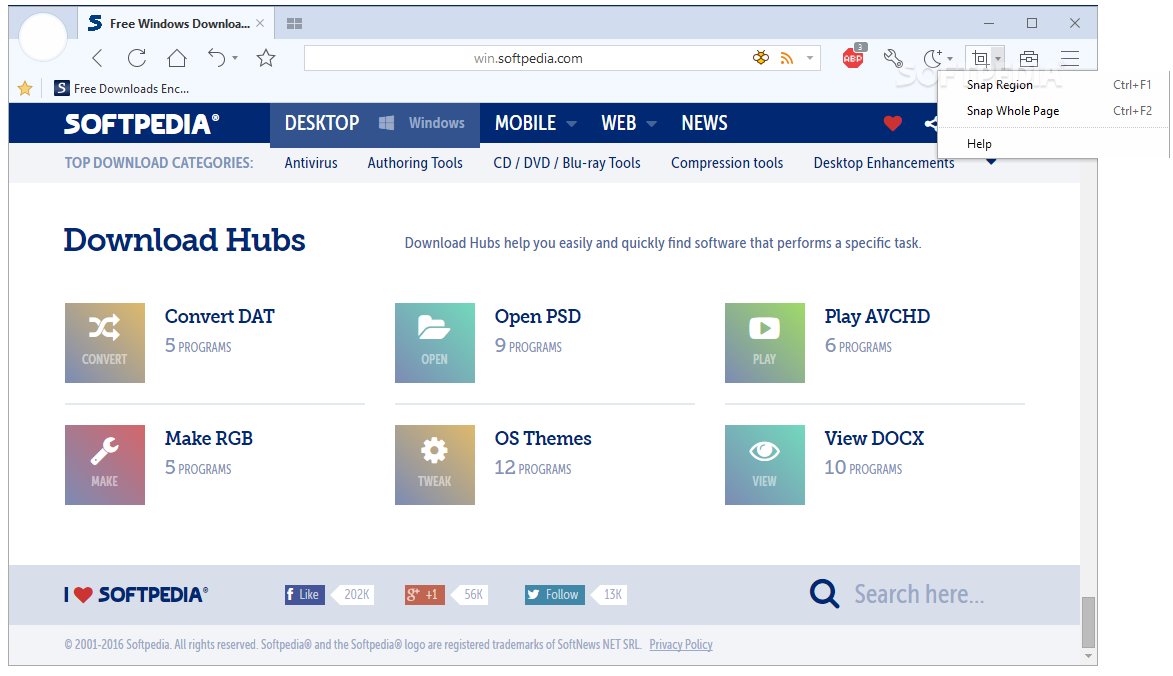This screenshot has height=676, width=1173.
Task: Click the Search here input field
Action: [x=918, y=594]
